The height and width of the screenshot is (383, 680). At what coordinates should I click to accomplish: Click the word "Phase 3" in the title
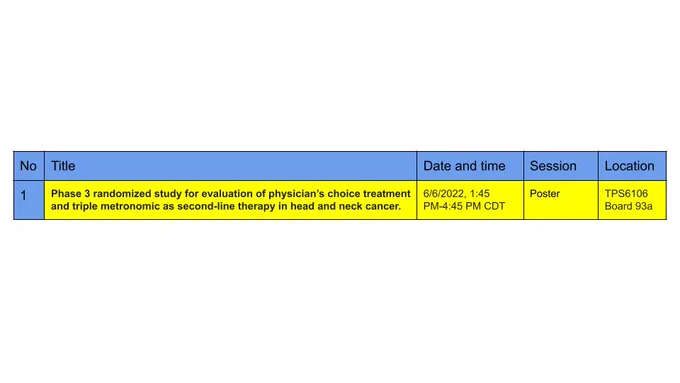point(70,194)
